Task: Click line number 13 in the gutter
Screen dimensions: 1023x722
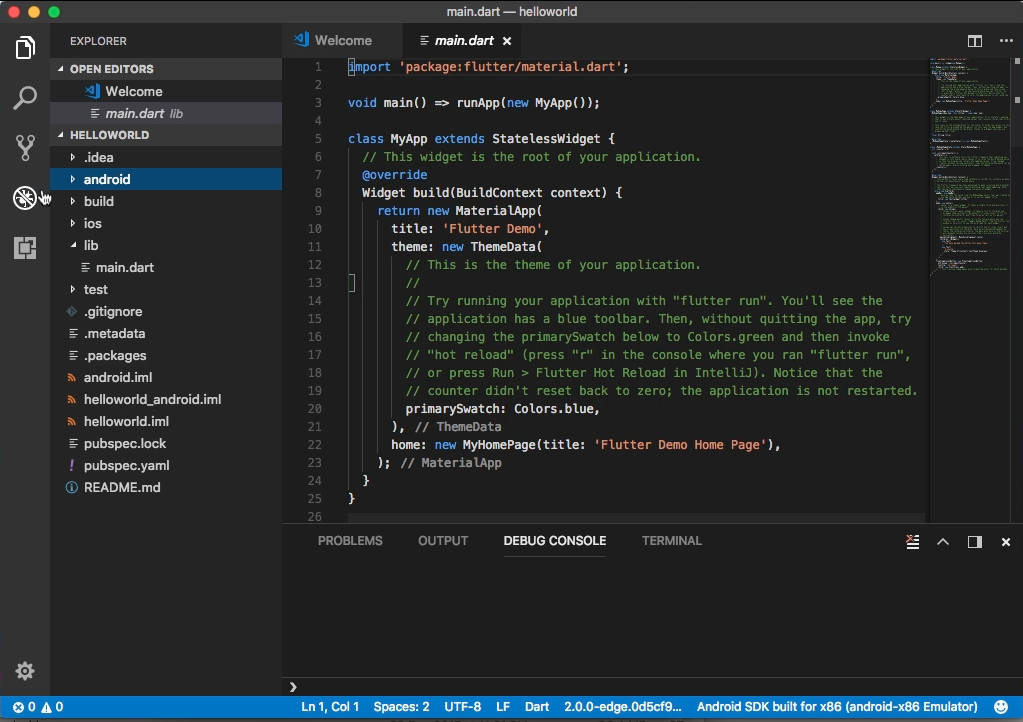Action: pos(315,282)
